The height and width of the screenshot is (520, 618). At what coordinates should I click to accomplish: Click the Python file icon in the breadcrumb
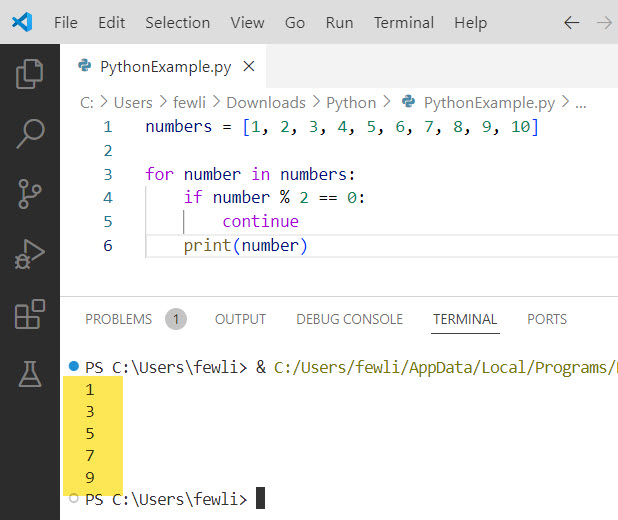(408, 101)
